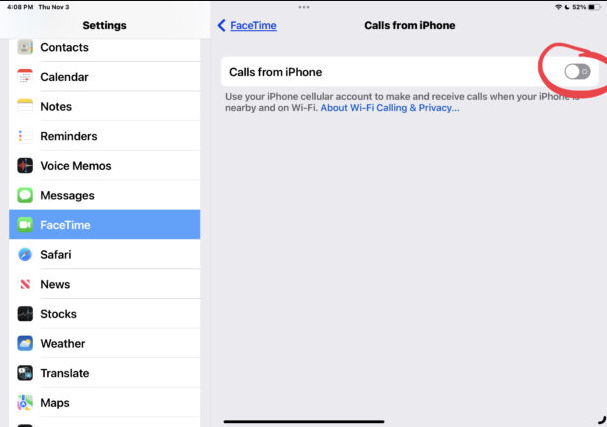Select the Safari compass icon
Screen dimensions: 607x427
coord(25,254)
